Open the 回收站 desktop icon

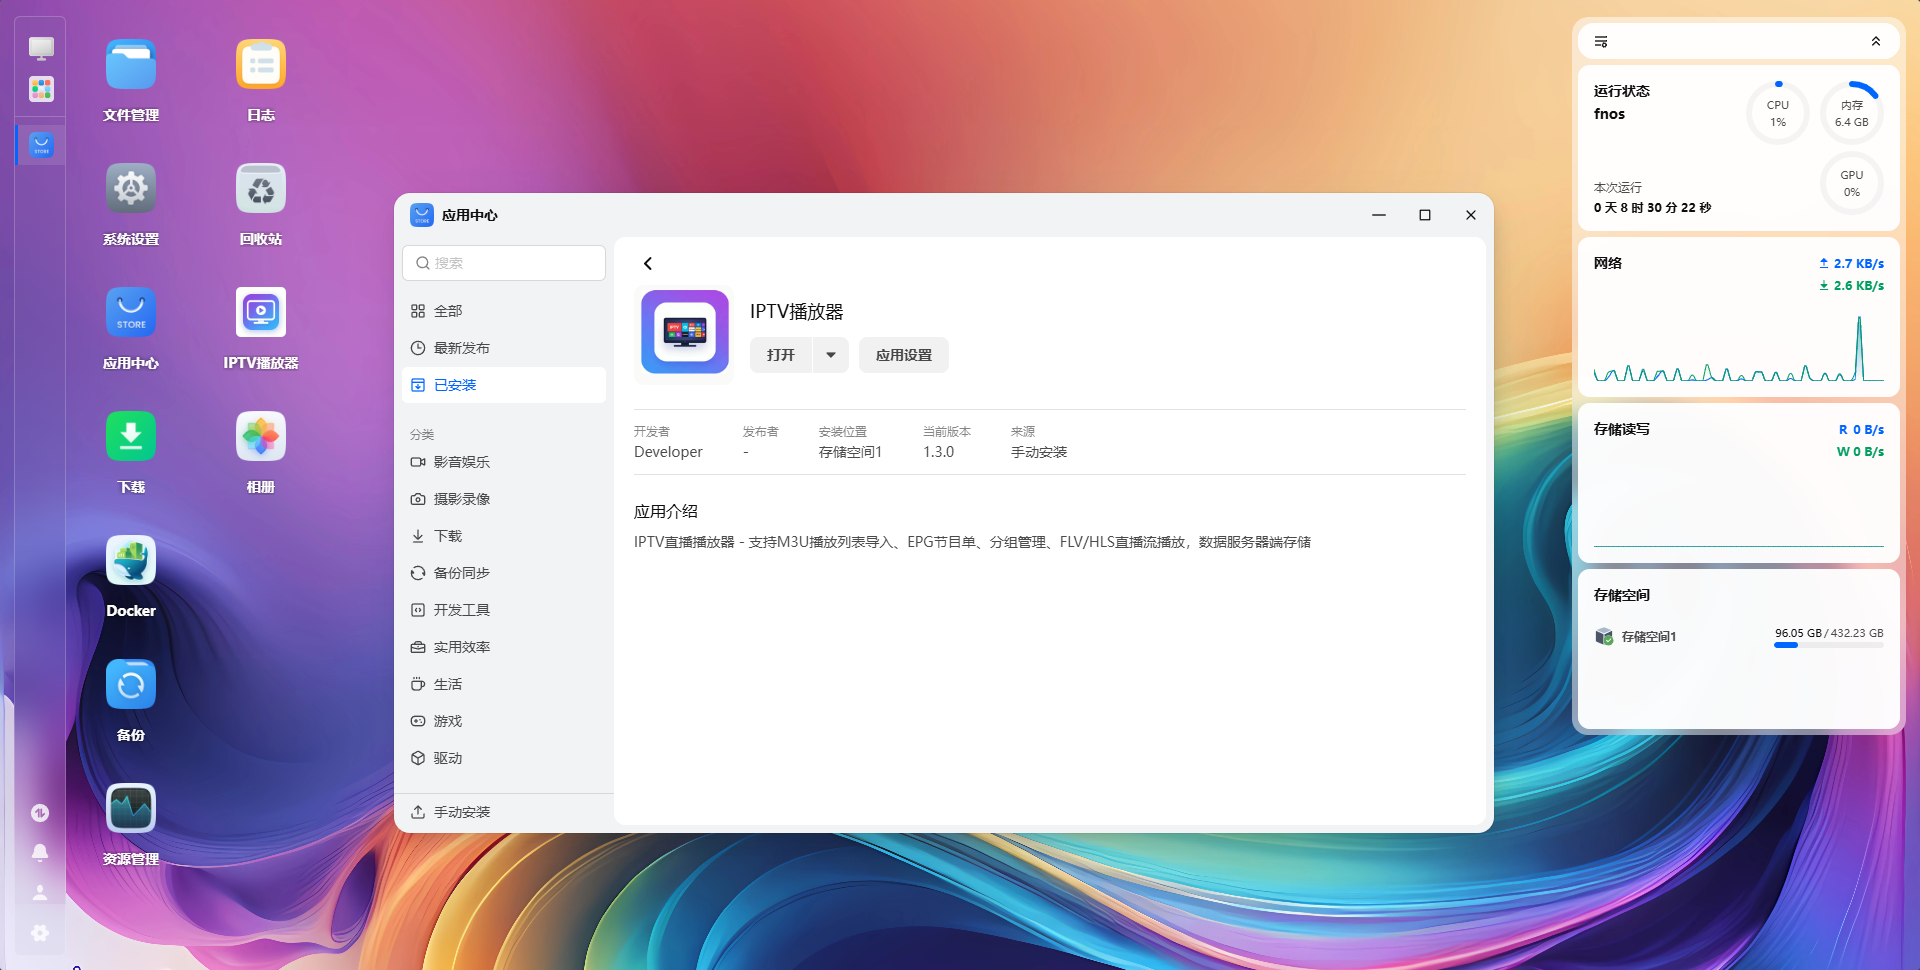coord(261,189)
